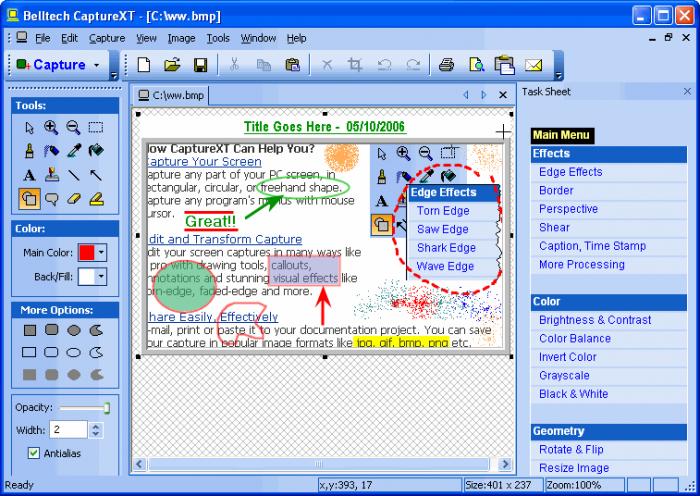Select the callout speech bubble tool
The height and width of the screenshot is (496, 700).
click(x=52, y=199)
